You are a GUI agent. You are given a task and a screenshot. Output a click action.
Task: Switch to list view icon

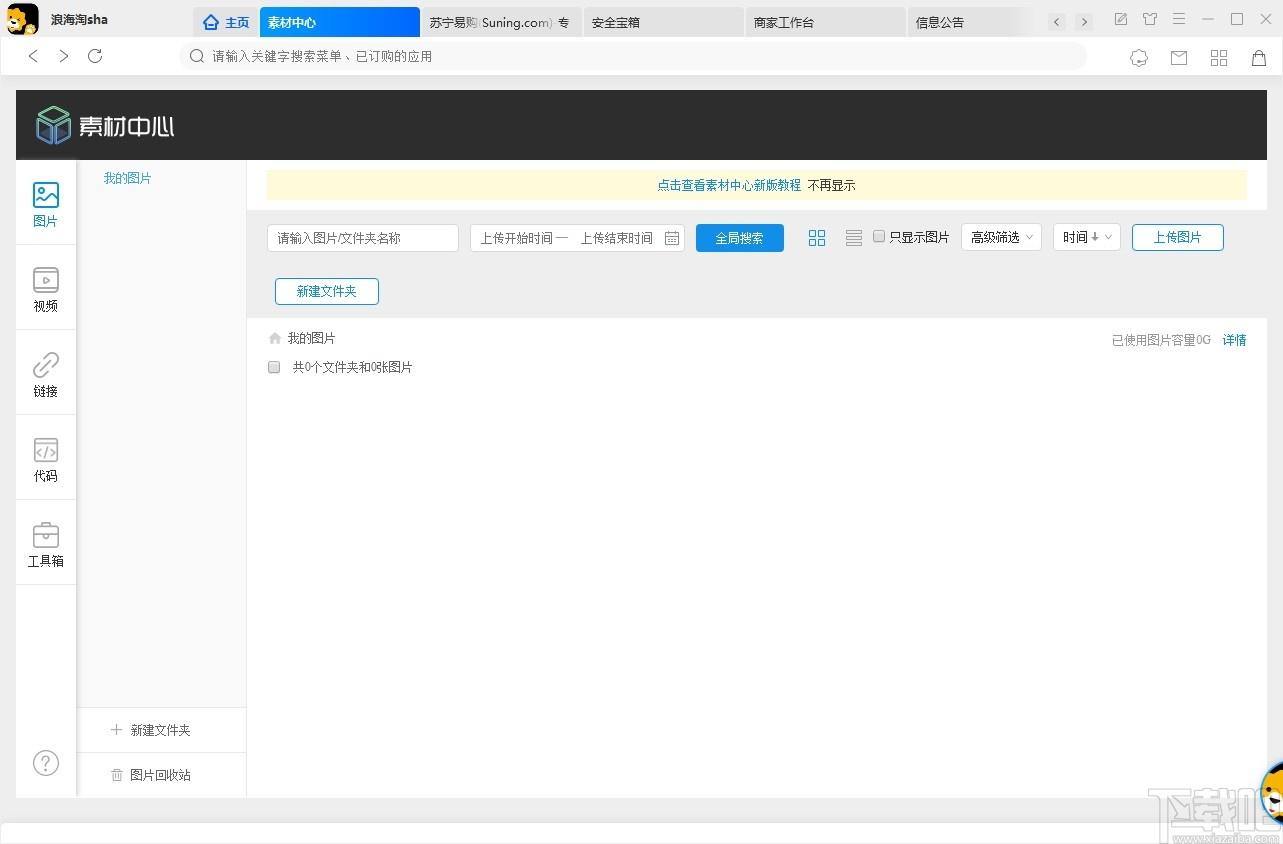click(x=853, y=238)
